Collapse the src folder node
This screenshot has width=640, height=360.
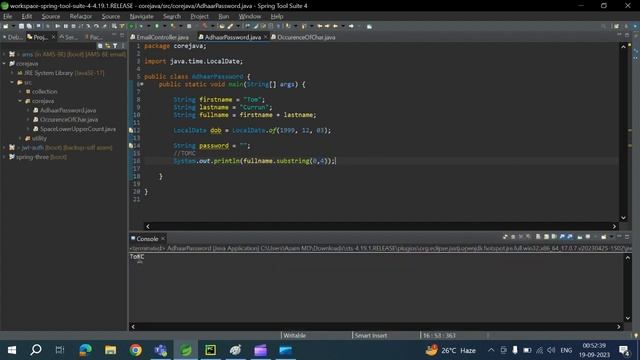12,82
